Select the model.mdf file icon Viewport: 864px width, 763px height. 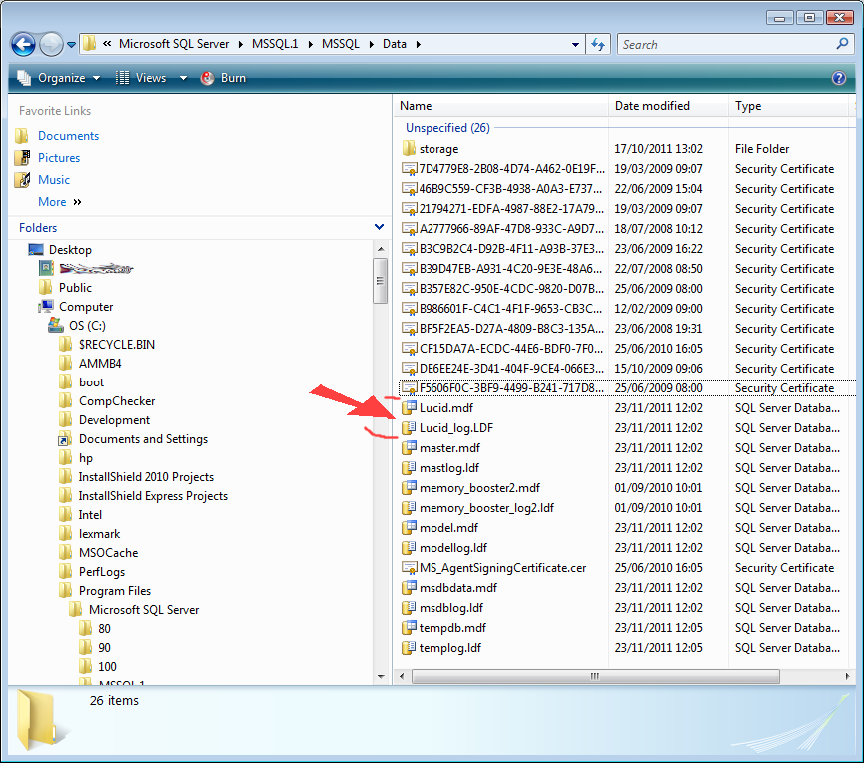point(409,528)
